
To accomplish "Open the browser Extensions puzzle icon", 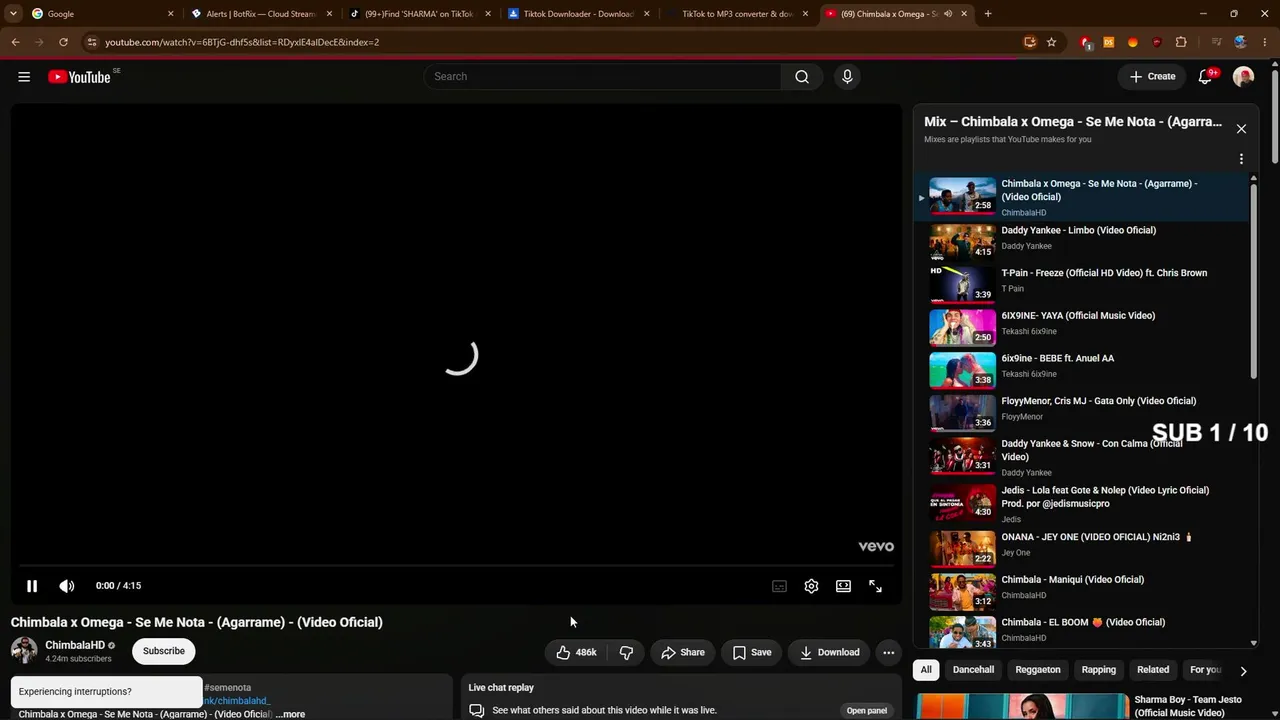I will coord(1181,42).
